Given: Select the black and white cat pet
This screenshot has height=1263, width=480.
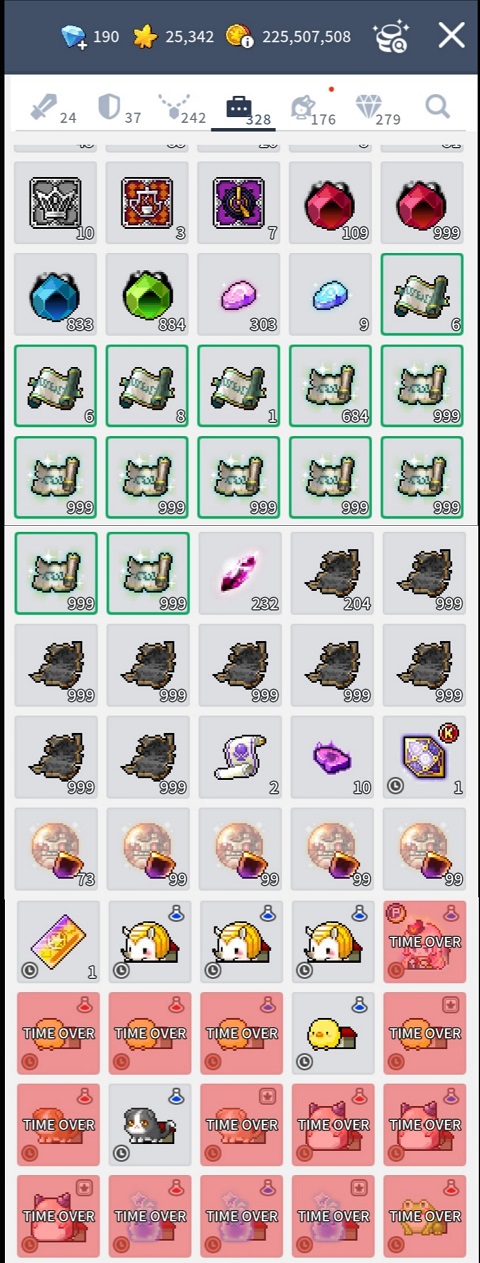Looking at the screenshot, I should point(149,1125).
